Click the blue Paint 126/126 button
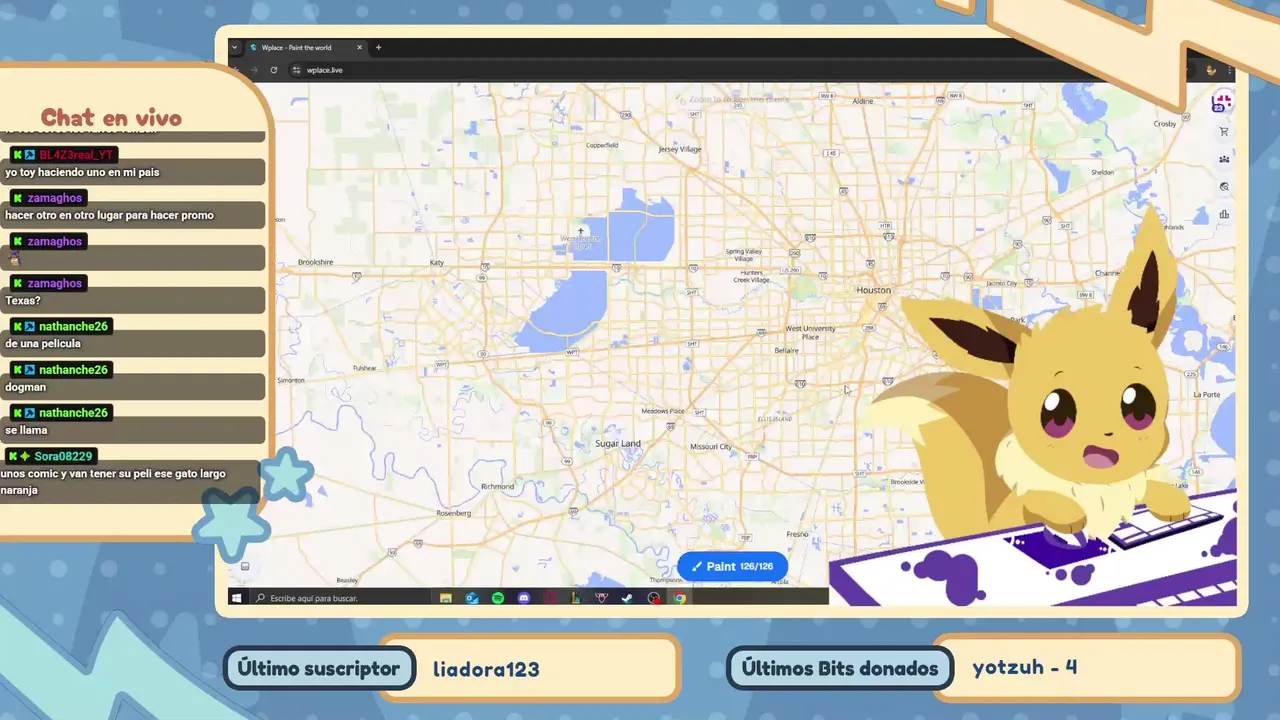The width and height of the screenshot is (1280, 720). (732, 566)
